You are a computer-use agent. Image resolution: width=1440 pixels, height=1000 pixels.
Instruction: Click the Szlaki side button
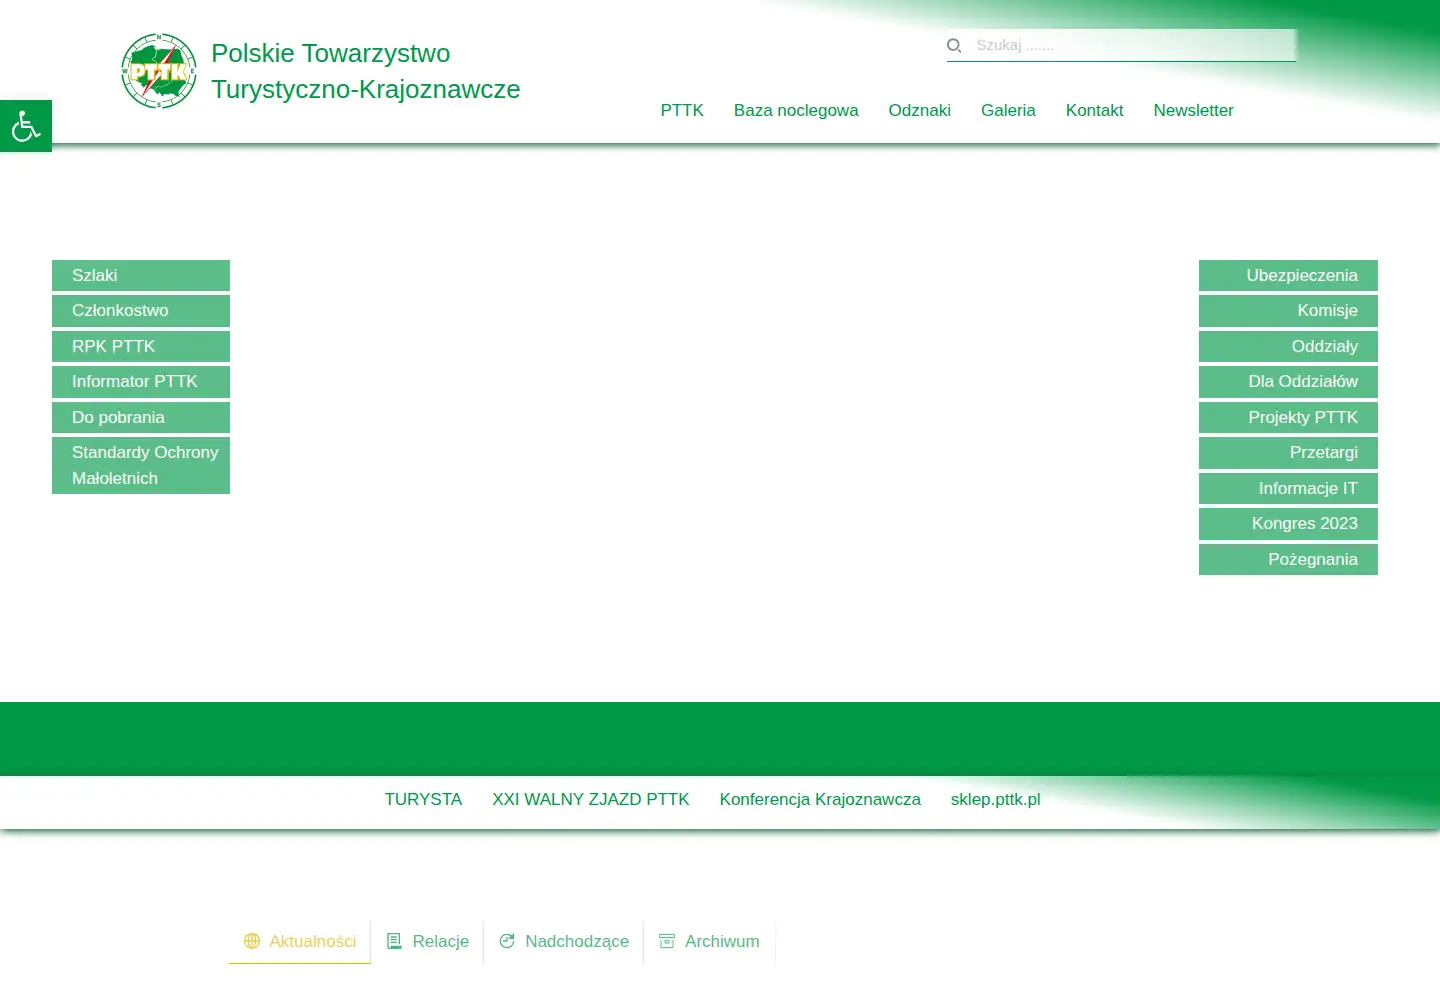[141, 275]
